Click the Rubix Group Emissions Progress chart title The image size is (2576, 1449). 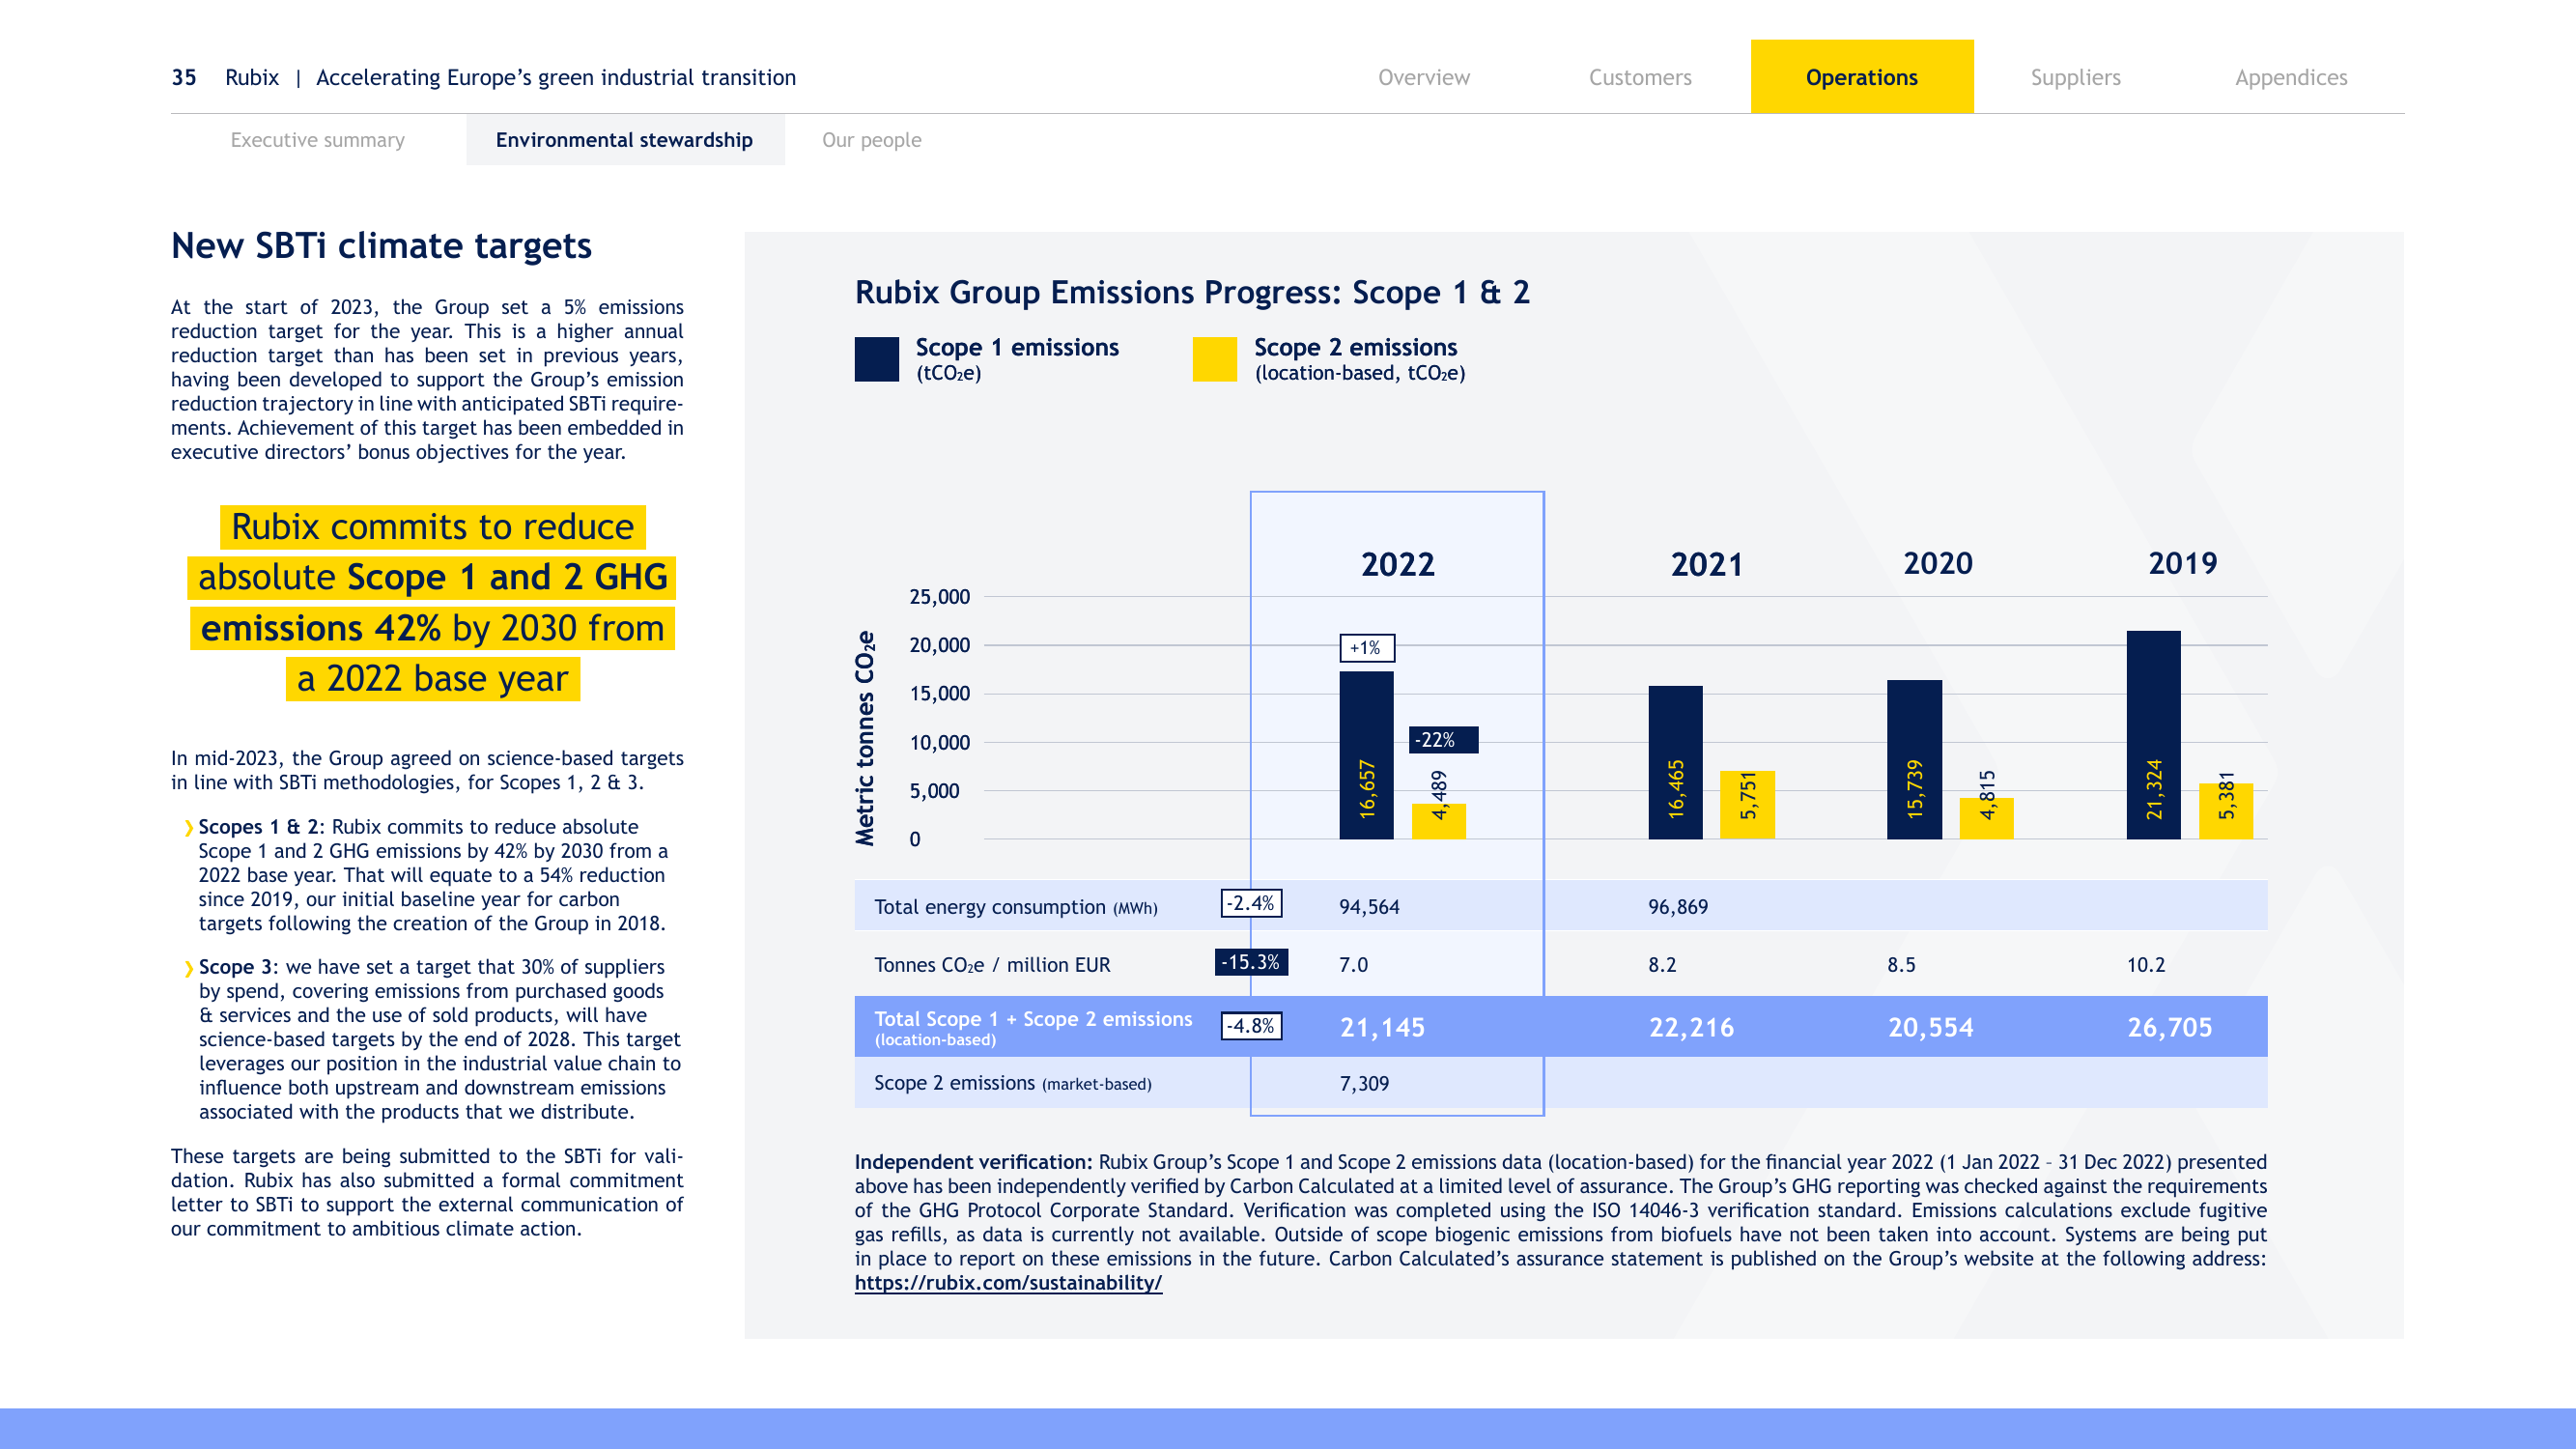pos(1192,292)
